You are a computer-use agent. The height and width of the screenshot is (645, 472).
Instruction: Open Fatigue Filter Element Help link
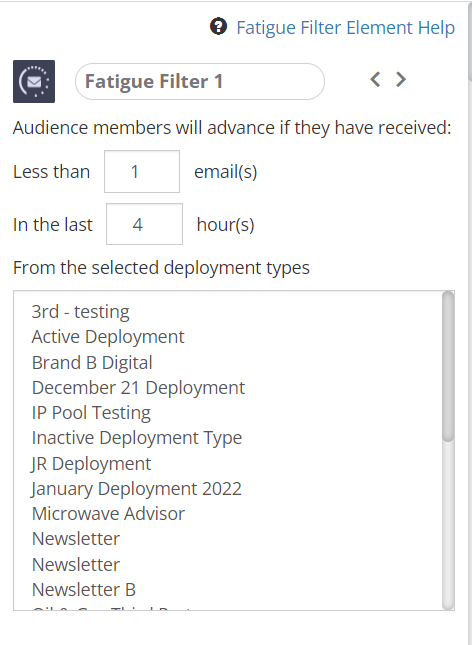(346, 28)
